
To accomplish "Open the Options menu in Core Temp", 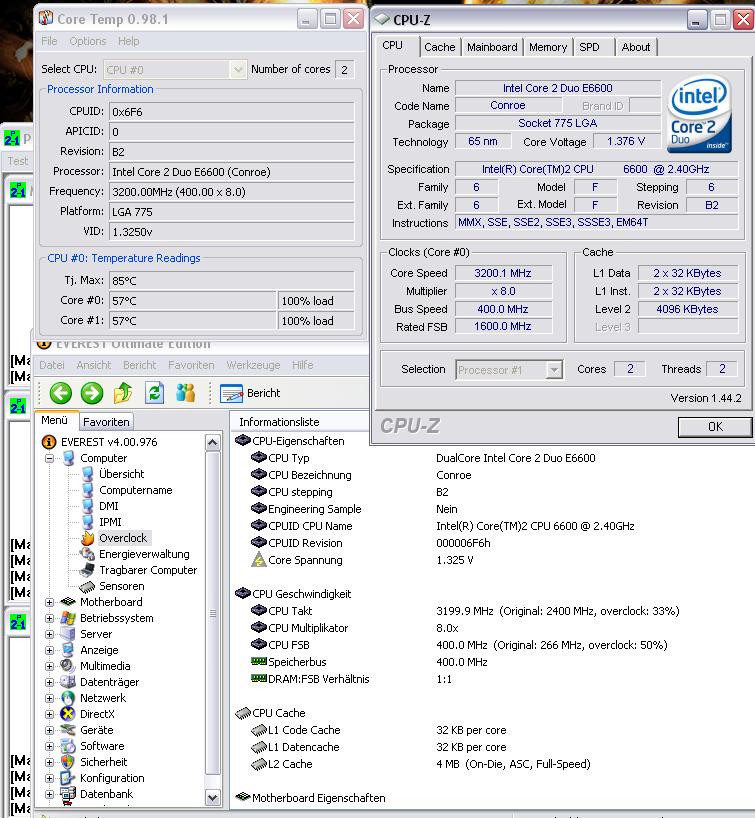I will (88, 41).
